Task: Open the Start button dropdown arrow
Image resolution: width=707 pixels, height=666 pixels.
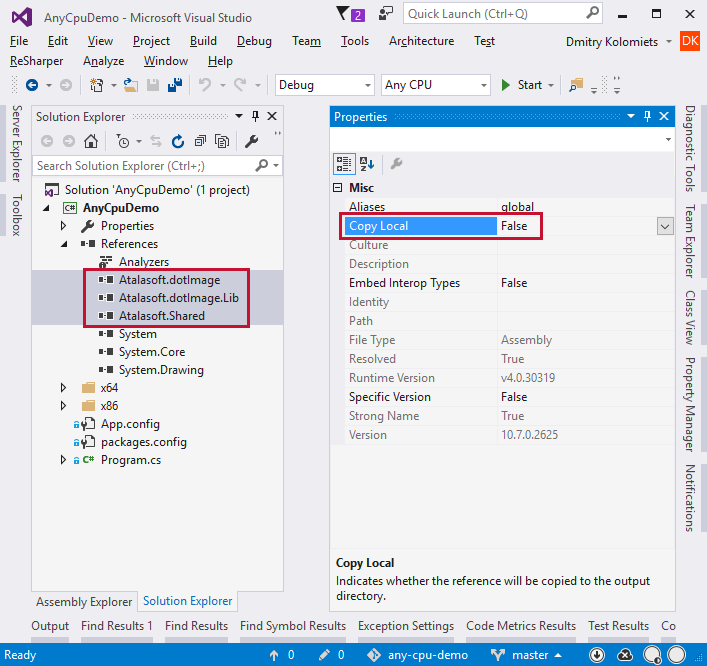Action: tap(551, 85)
